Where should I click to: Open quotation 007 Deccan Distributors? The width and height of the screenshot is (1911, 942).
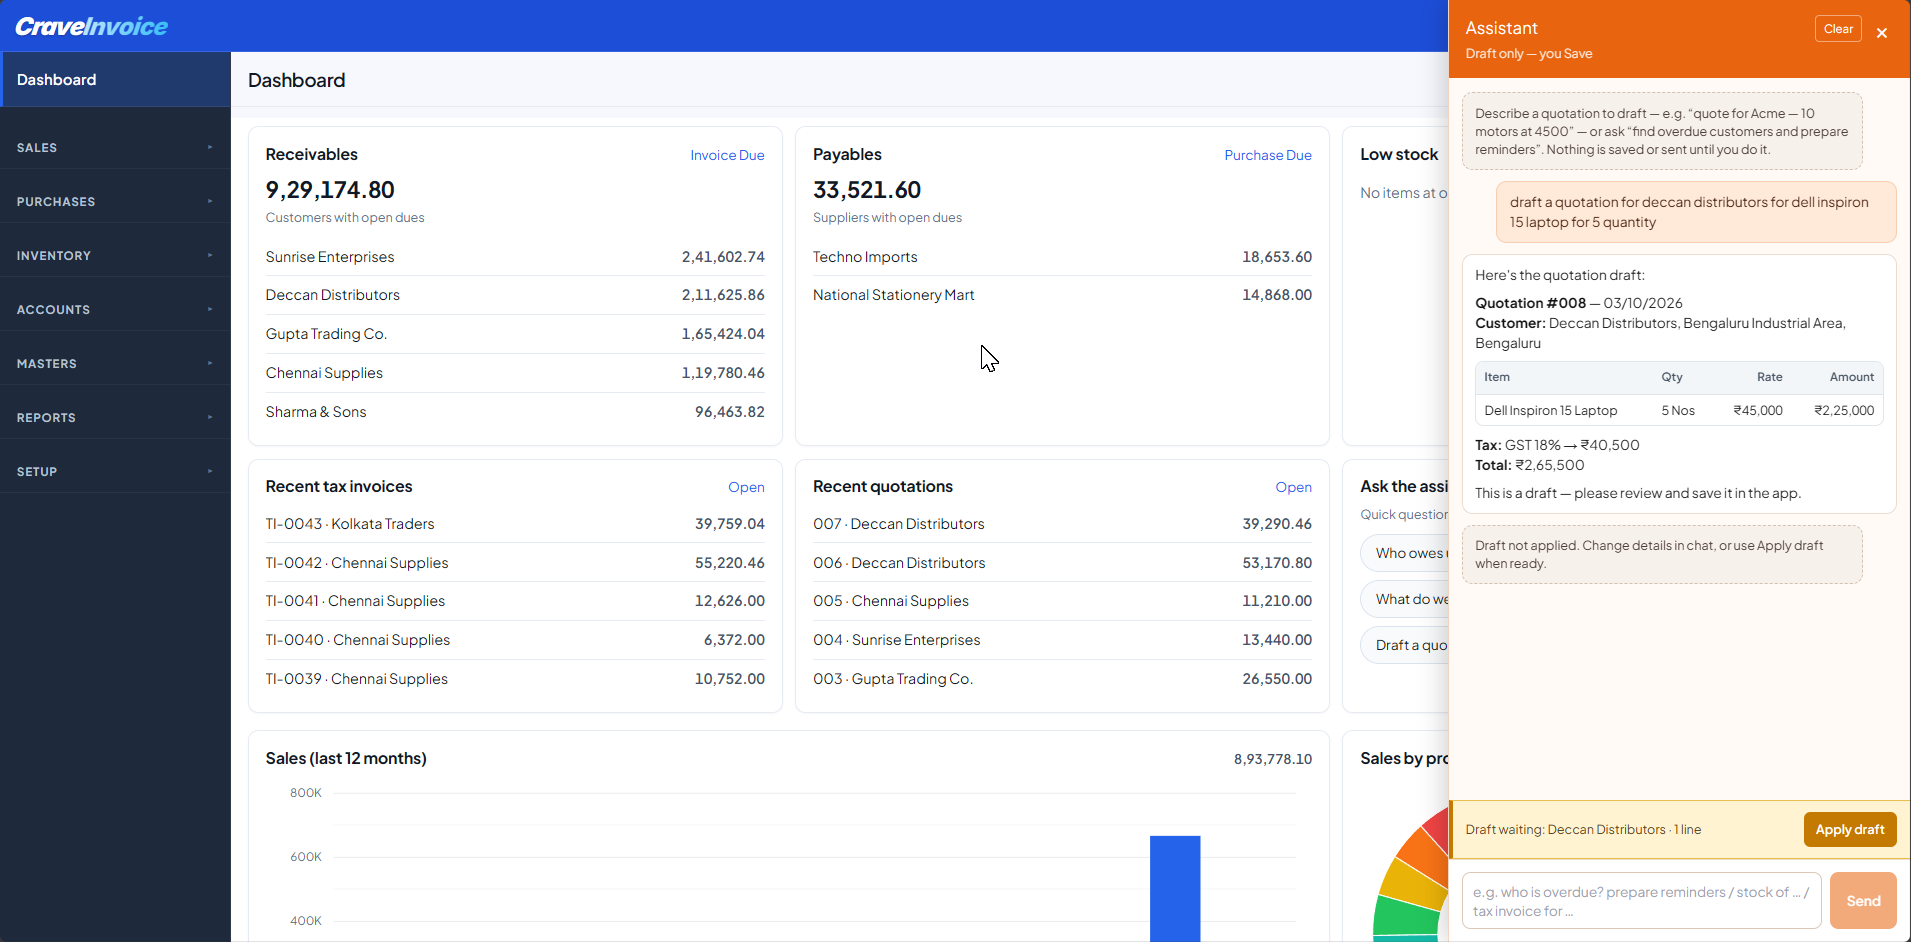pyautogui.click(x=1062, y=524)
